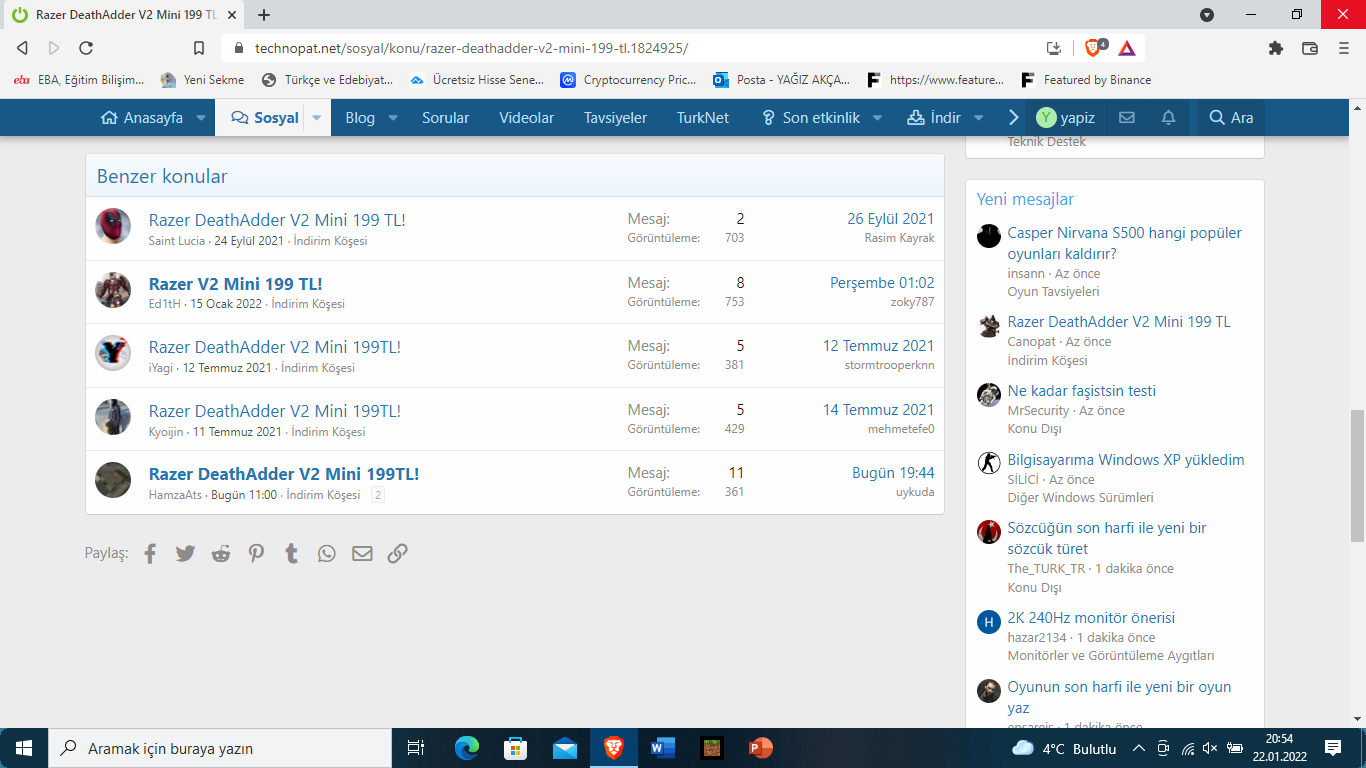
Task: Expand the Blog dropdown arrow
Action: pos(393,117)
